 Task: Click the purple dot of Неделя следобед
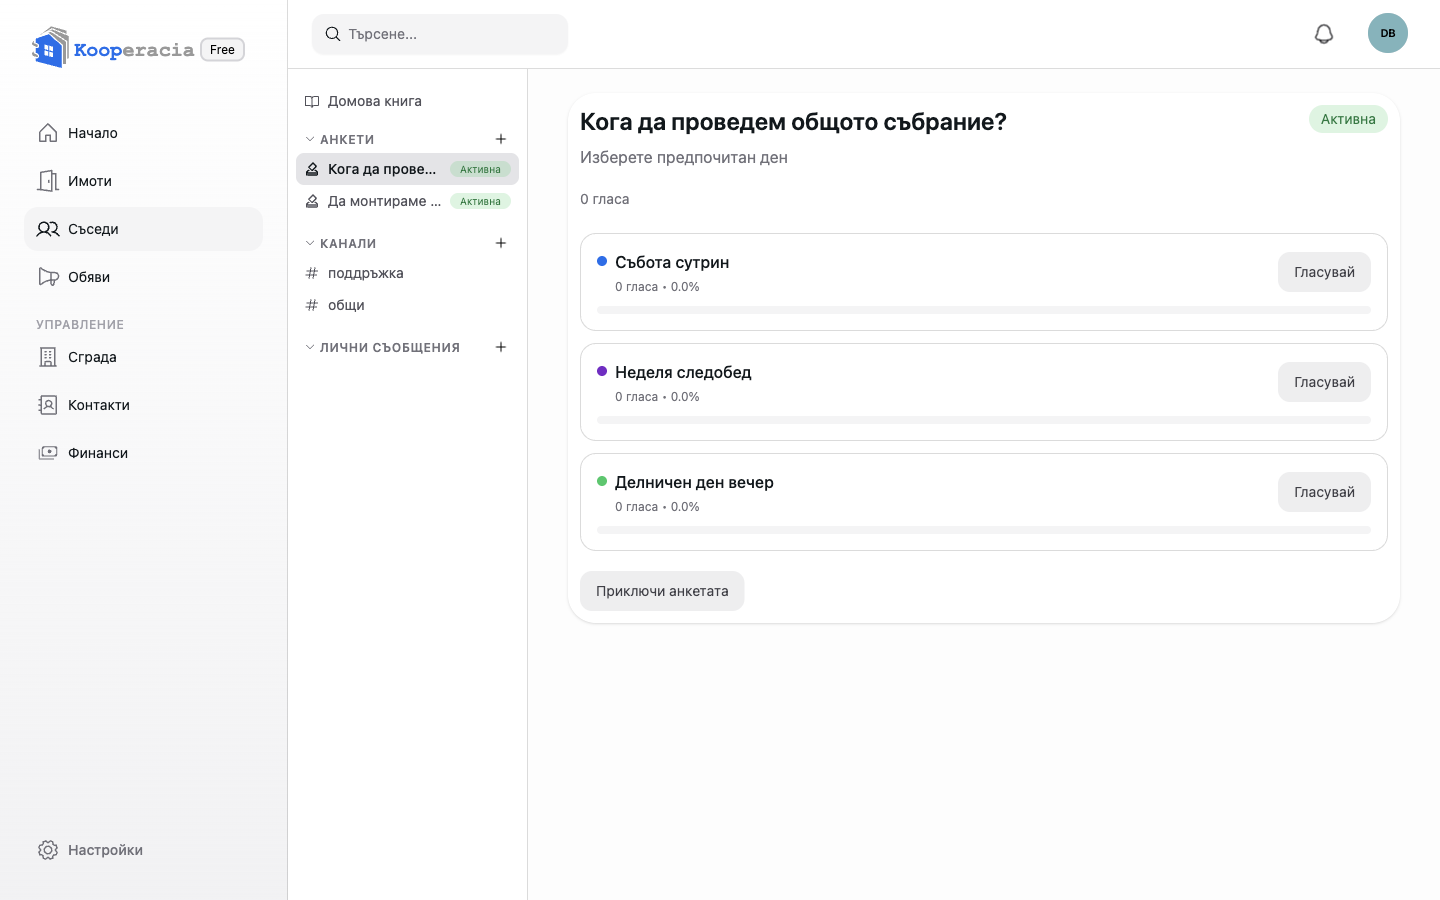tap(602, 371)
